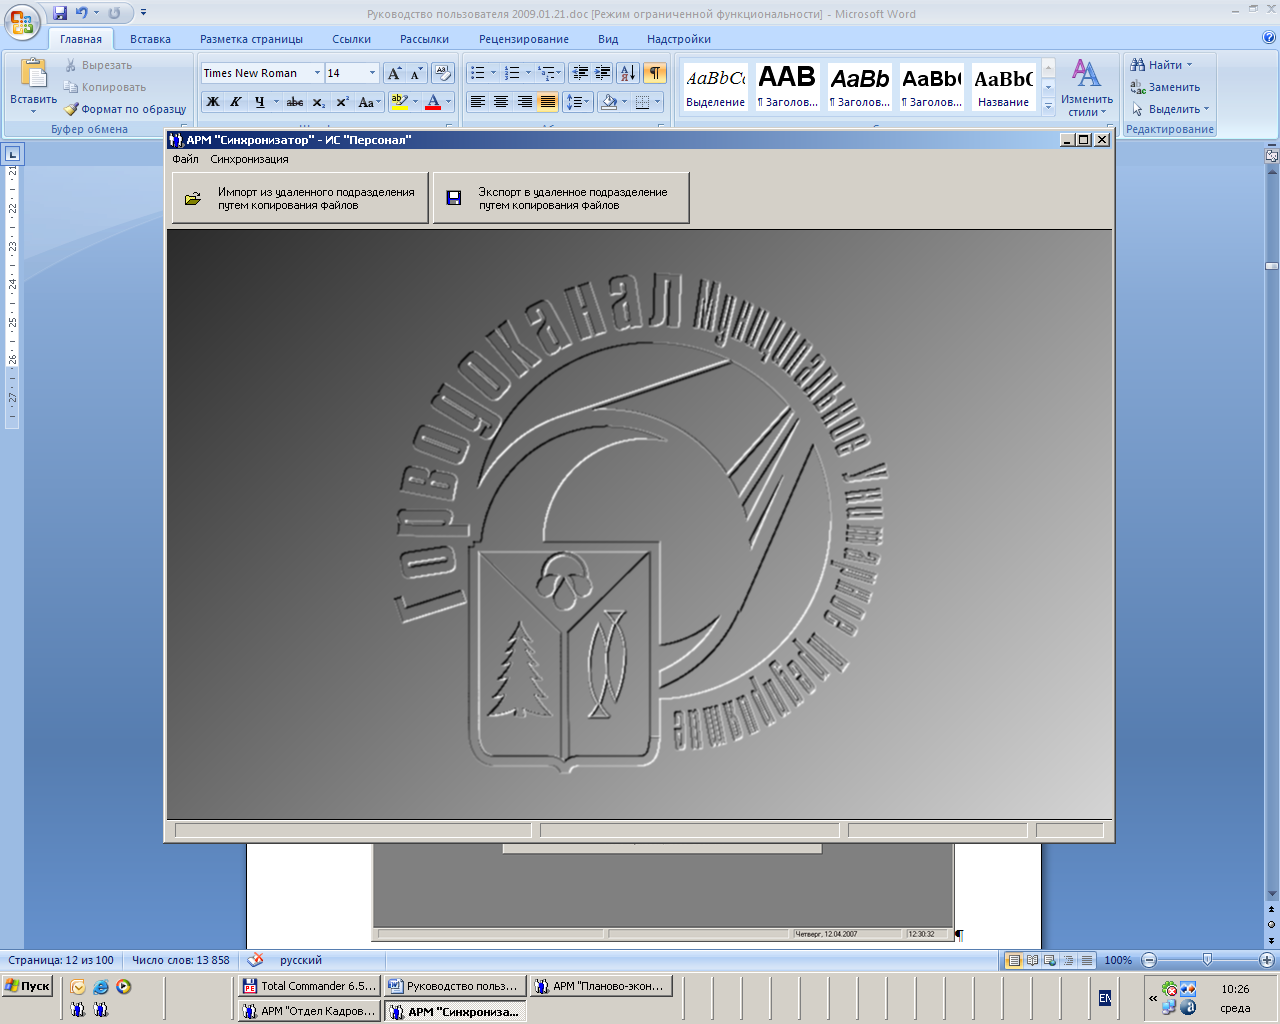Image resolution: width=1280 pixels, height=1024 pixels.
Task: Open the Вставить paste options arrow
Action: point(34,112)
